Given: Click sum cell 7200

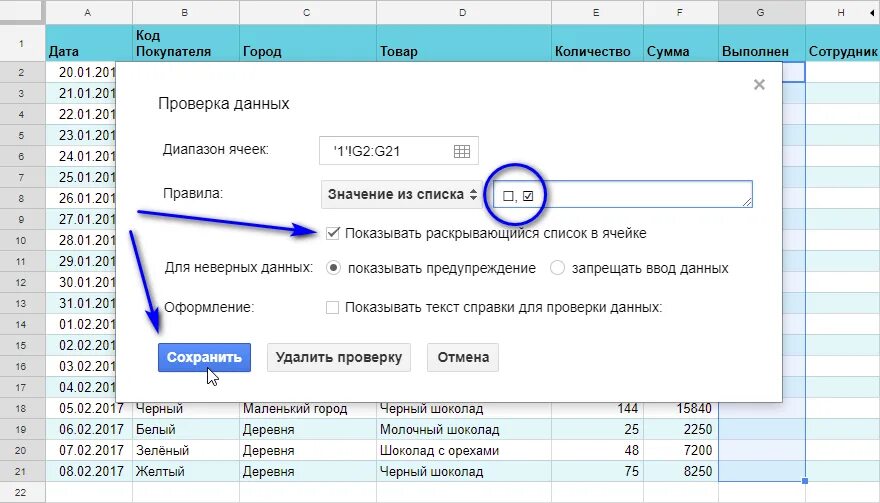Looking at the screenshot, I should pyautogui.click(x=681, y=450).
